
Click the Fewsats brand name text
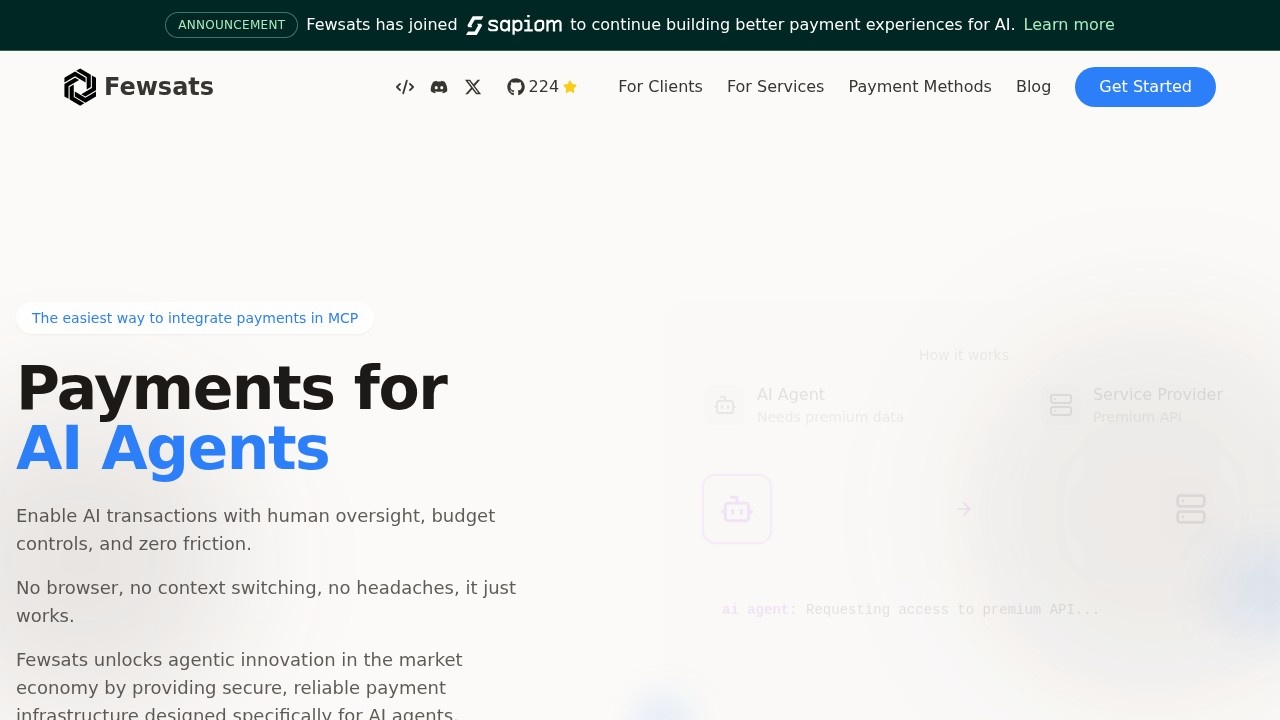159,87
